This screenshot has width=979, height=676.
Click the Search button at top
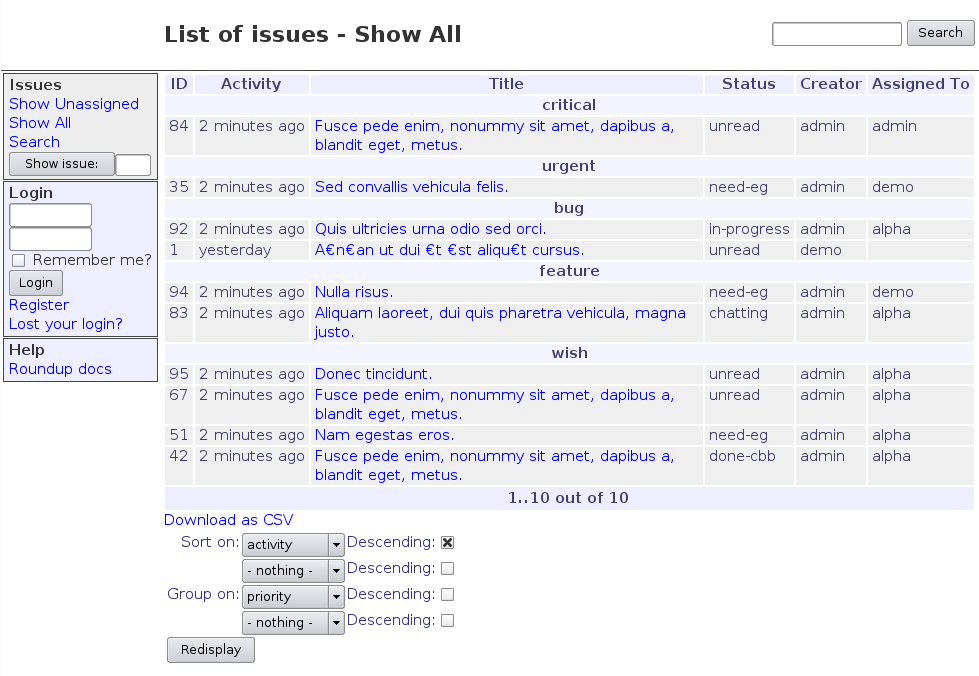[x=940, y=33]
